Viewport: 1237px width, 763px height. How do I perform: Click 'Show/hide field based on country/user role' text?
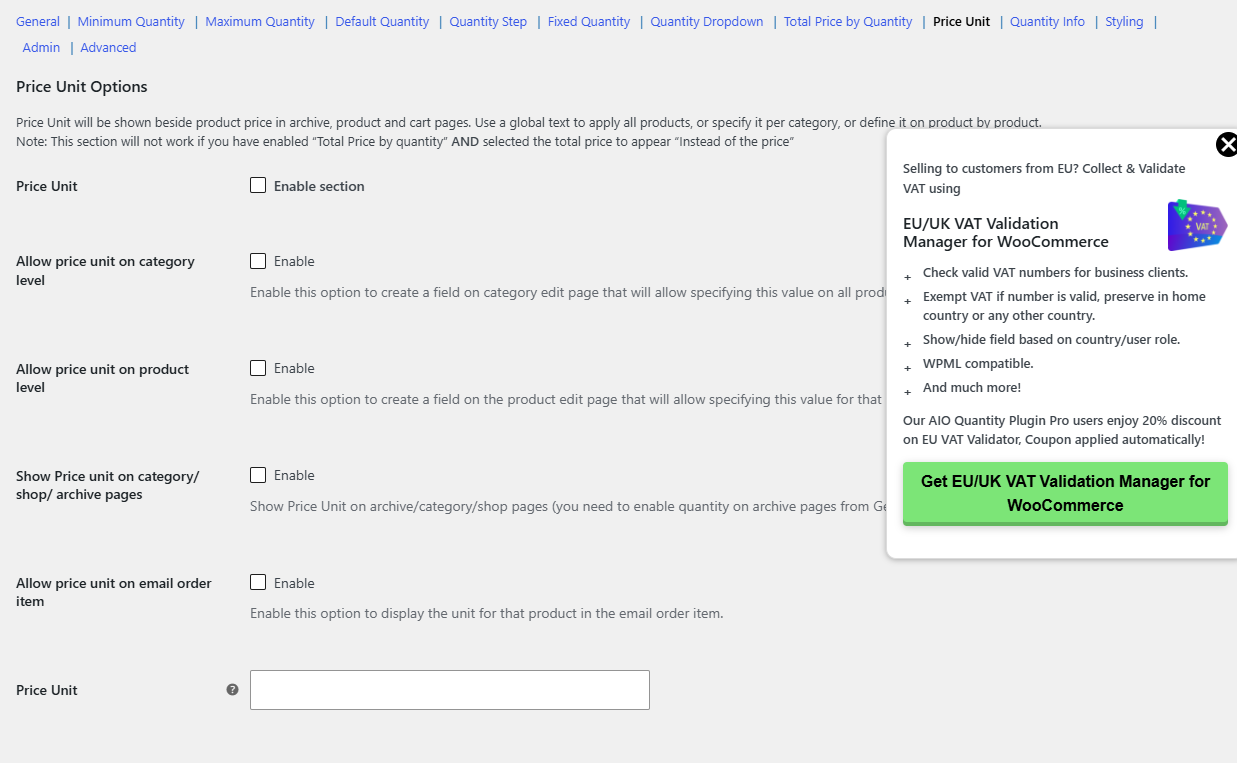point(1051,339)
